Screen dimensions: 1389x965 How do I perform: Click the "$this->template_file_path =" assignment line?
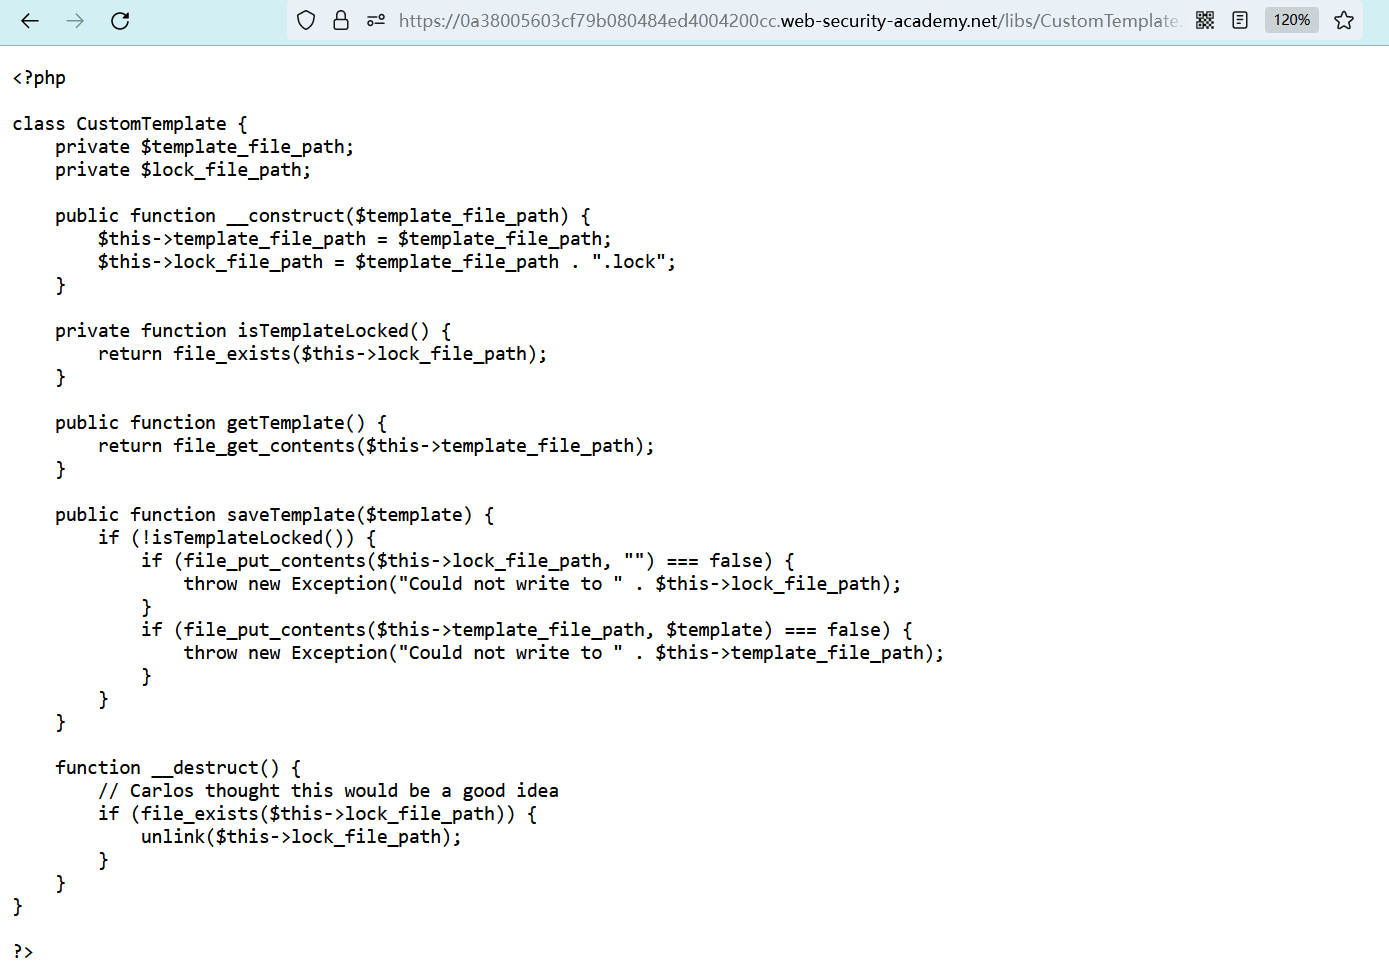point(355,239)
